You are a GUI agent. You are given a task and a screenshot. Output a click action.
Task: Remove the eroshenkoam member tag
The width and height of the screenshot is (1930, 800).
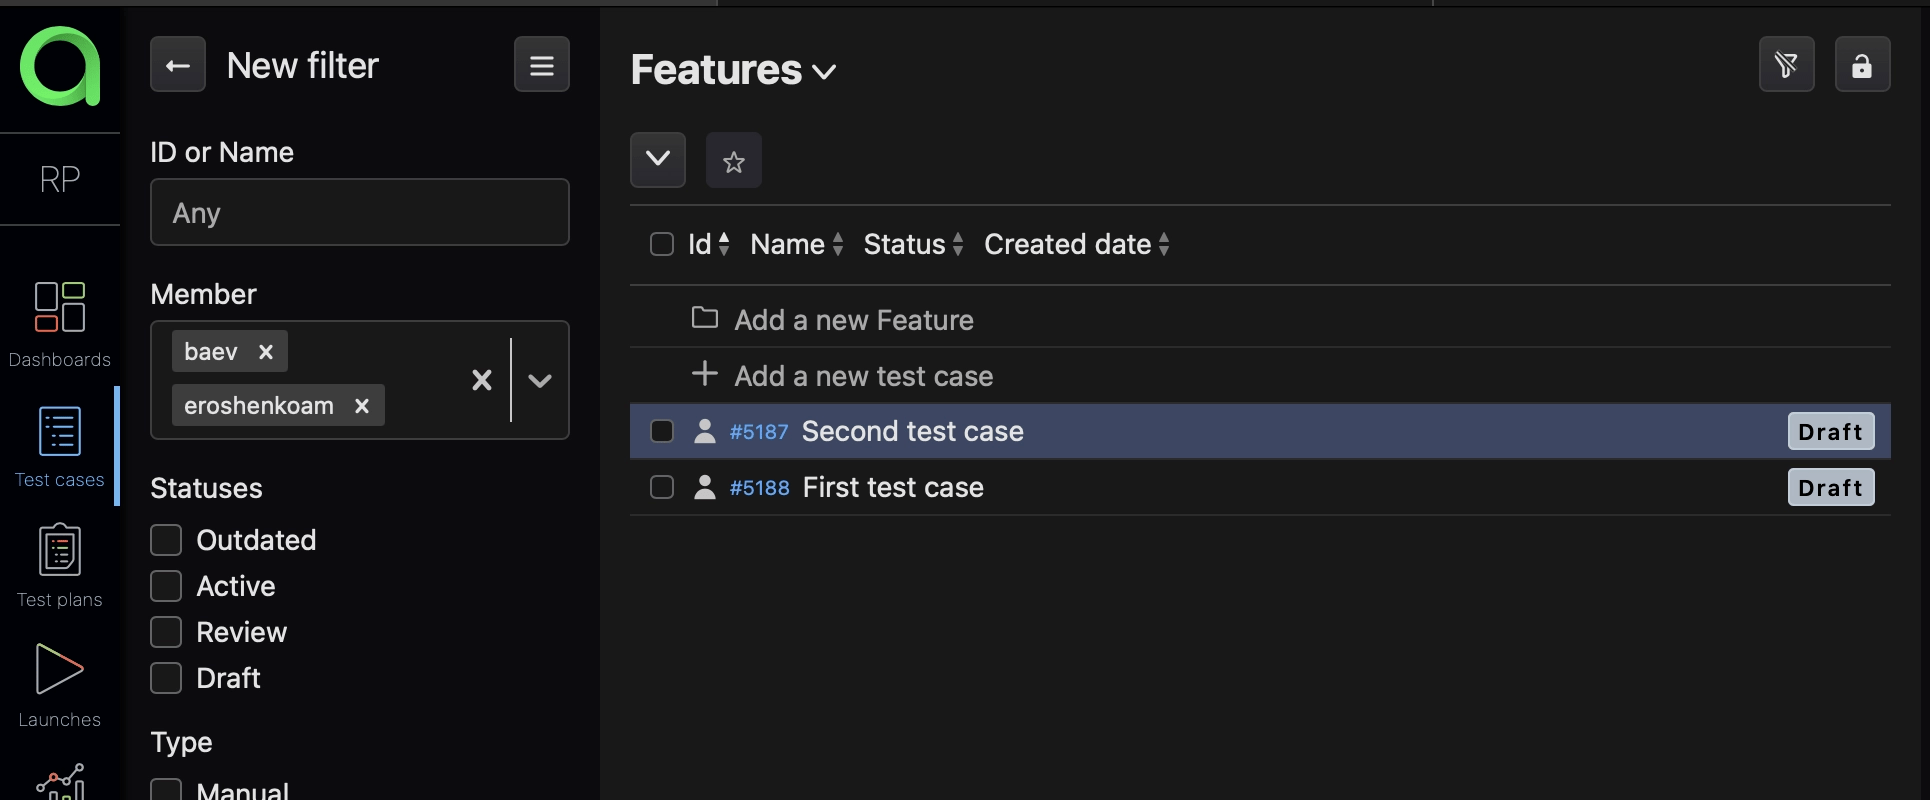pos(362,406)
